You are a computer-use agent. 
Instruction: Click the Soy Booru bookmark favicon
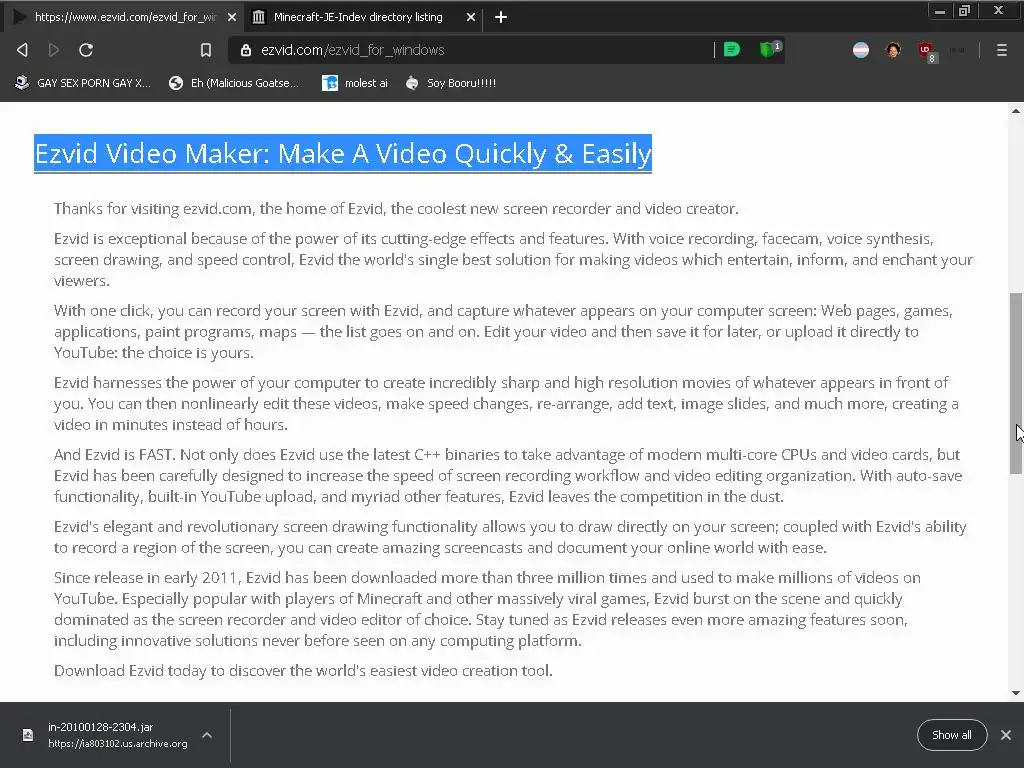pos(412,83)
